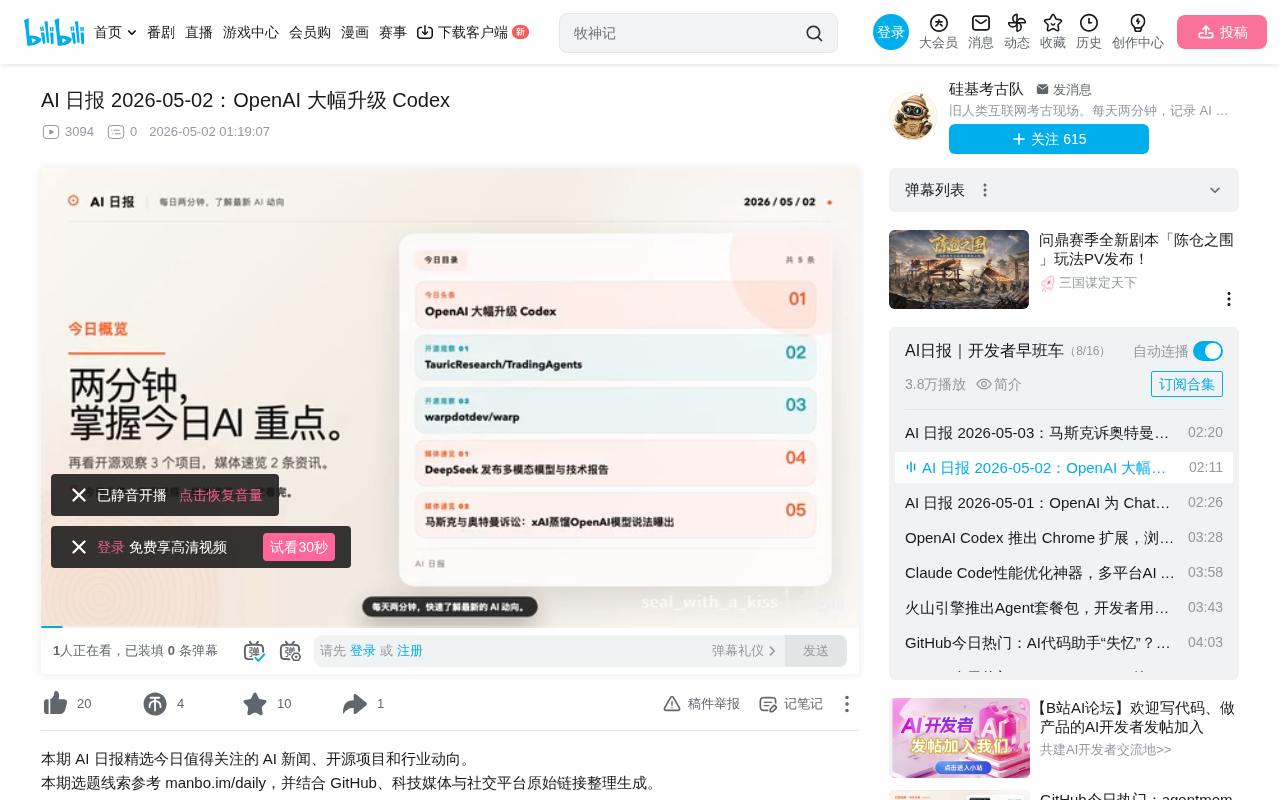This screenshot has width=1280, height=800.
Task: Expand the 弹幕列表 panel chevron
Action: pos(1215,190)
